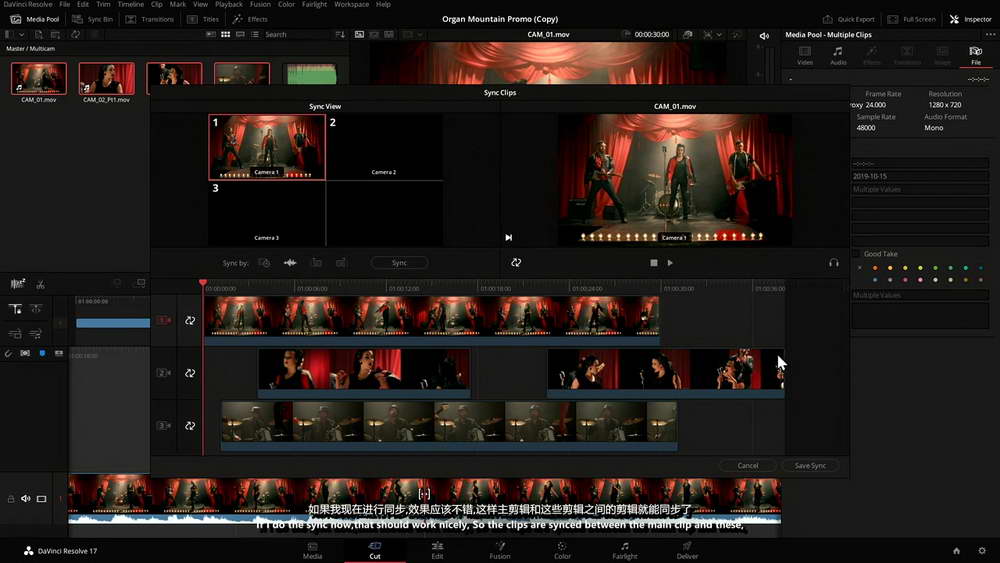Cancel the Sync Clips dialog
The height and width of the screenshot is (563, 1000).
point(748,465)
